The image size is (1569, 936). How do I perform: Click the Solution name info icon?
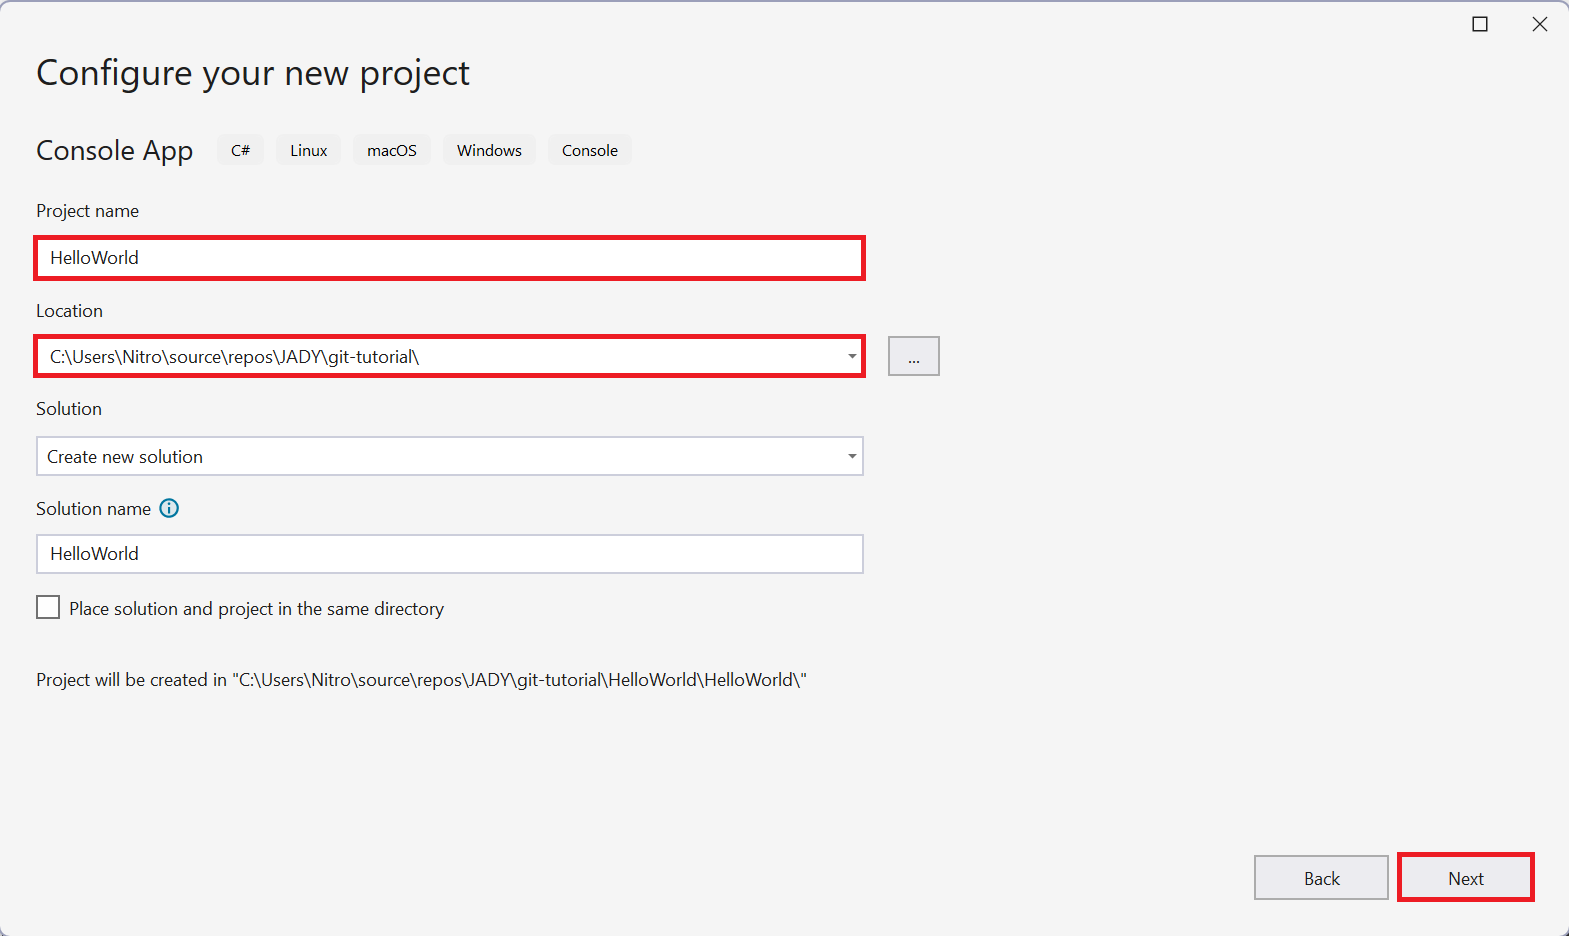tap(169, 508)
